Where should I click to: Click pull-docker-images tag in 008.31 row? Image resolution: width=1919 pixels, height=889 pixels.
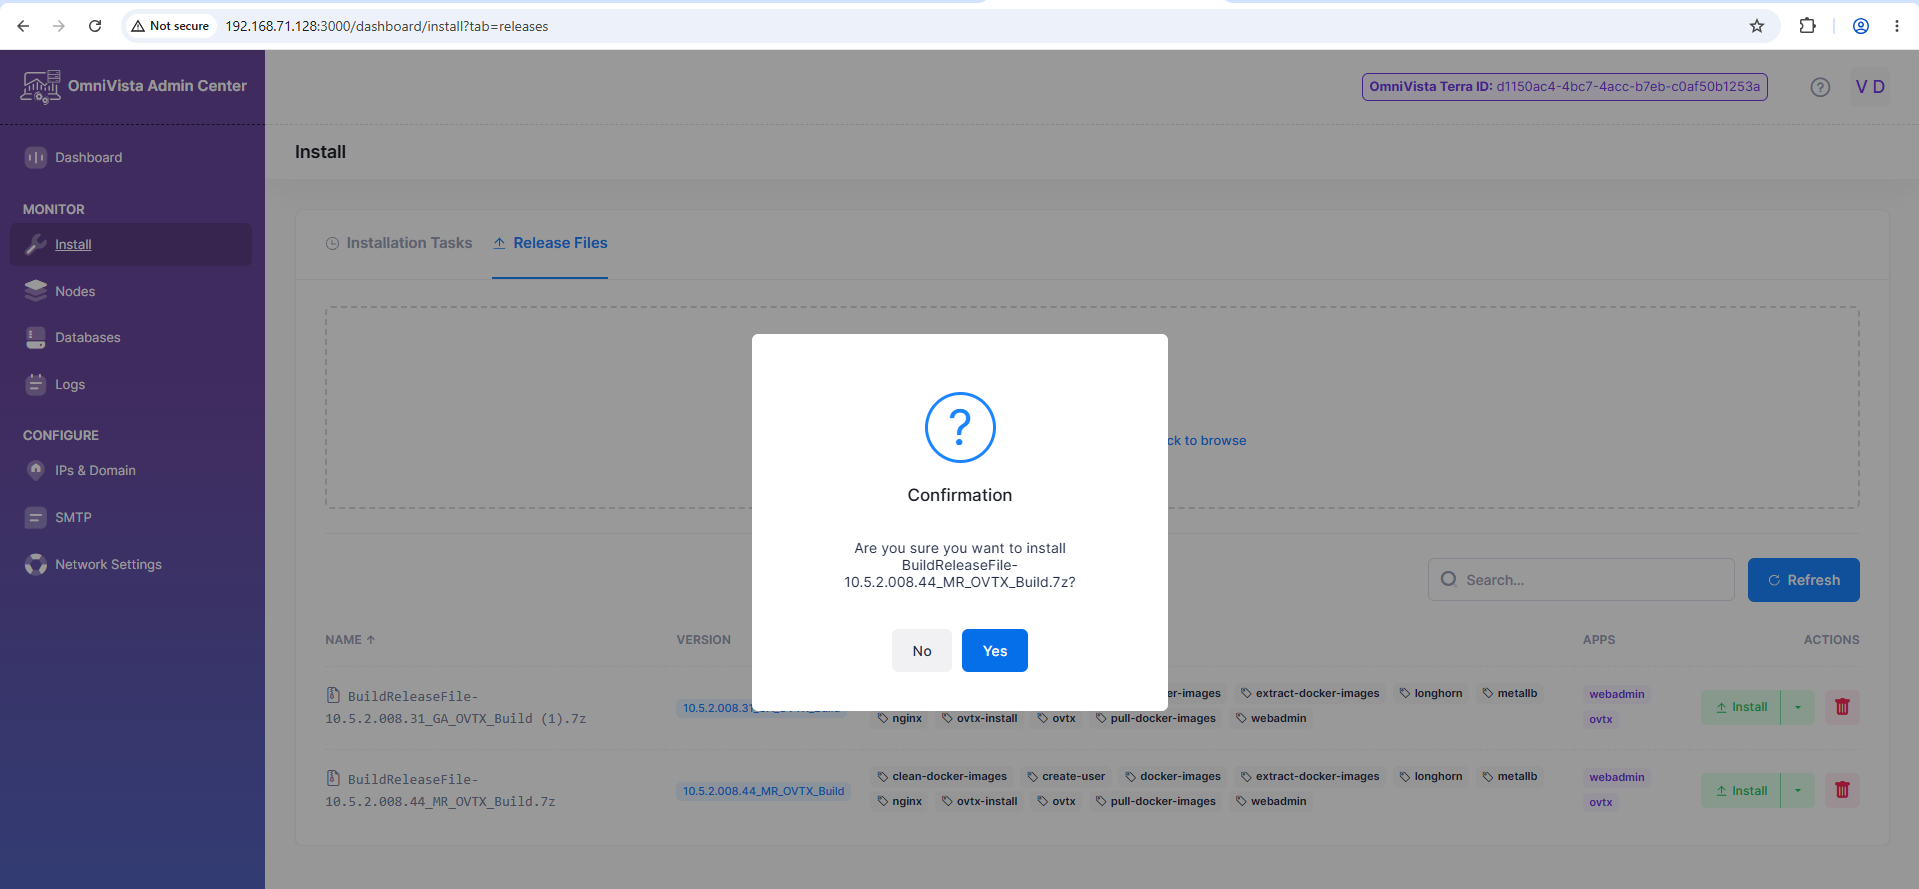[1156, 718]
